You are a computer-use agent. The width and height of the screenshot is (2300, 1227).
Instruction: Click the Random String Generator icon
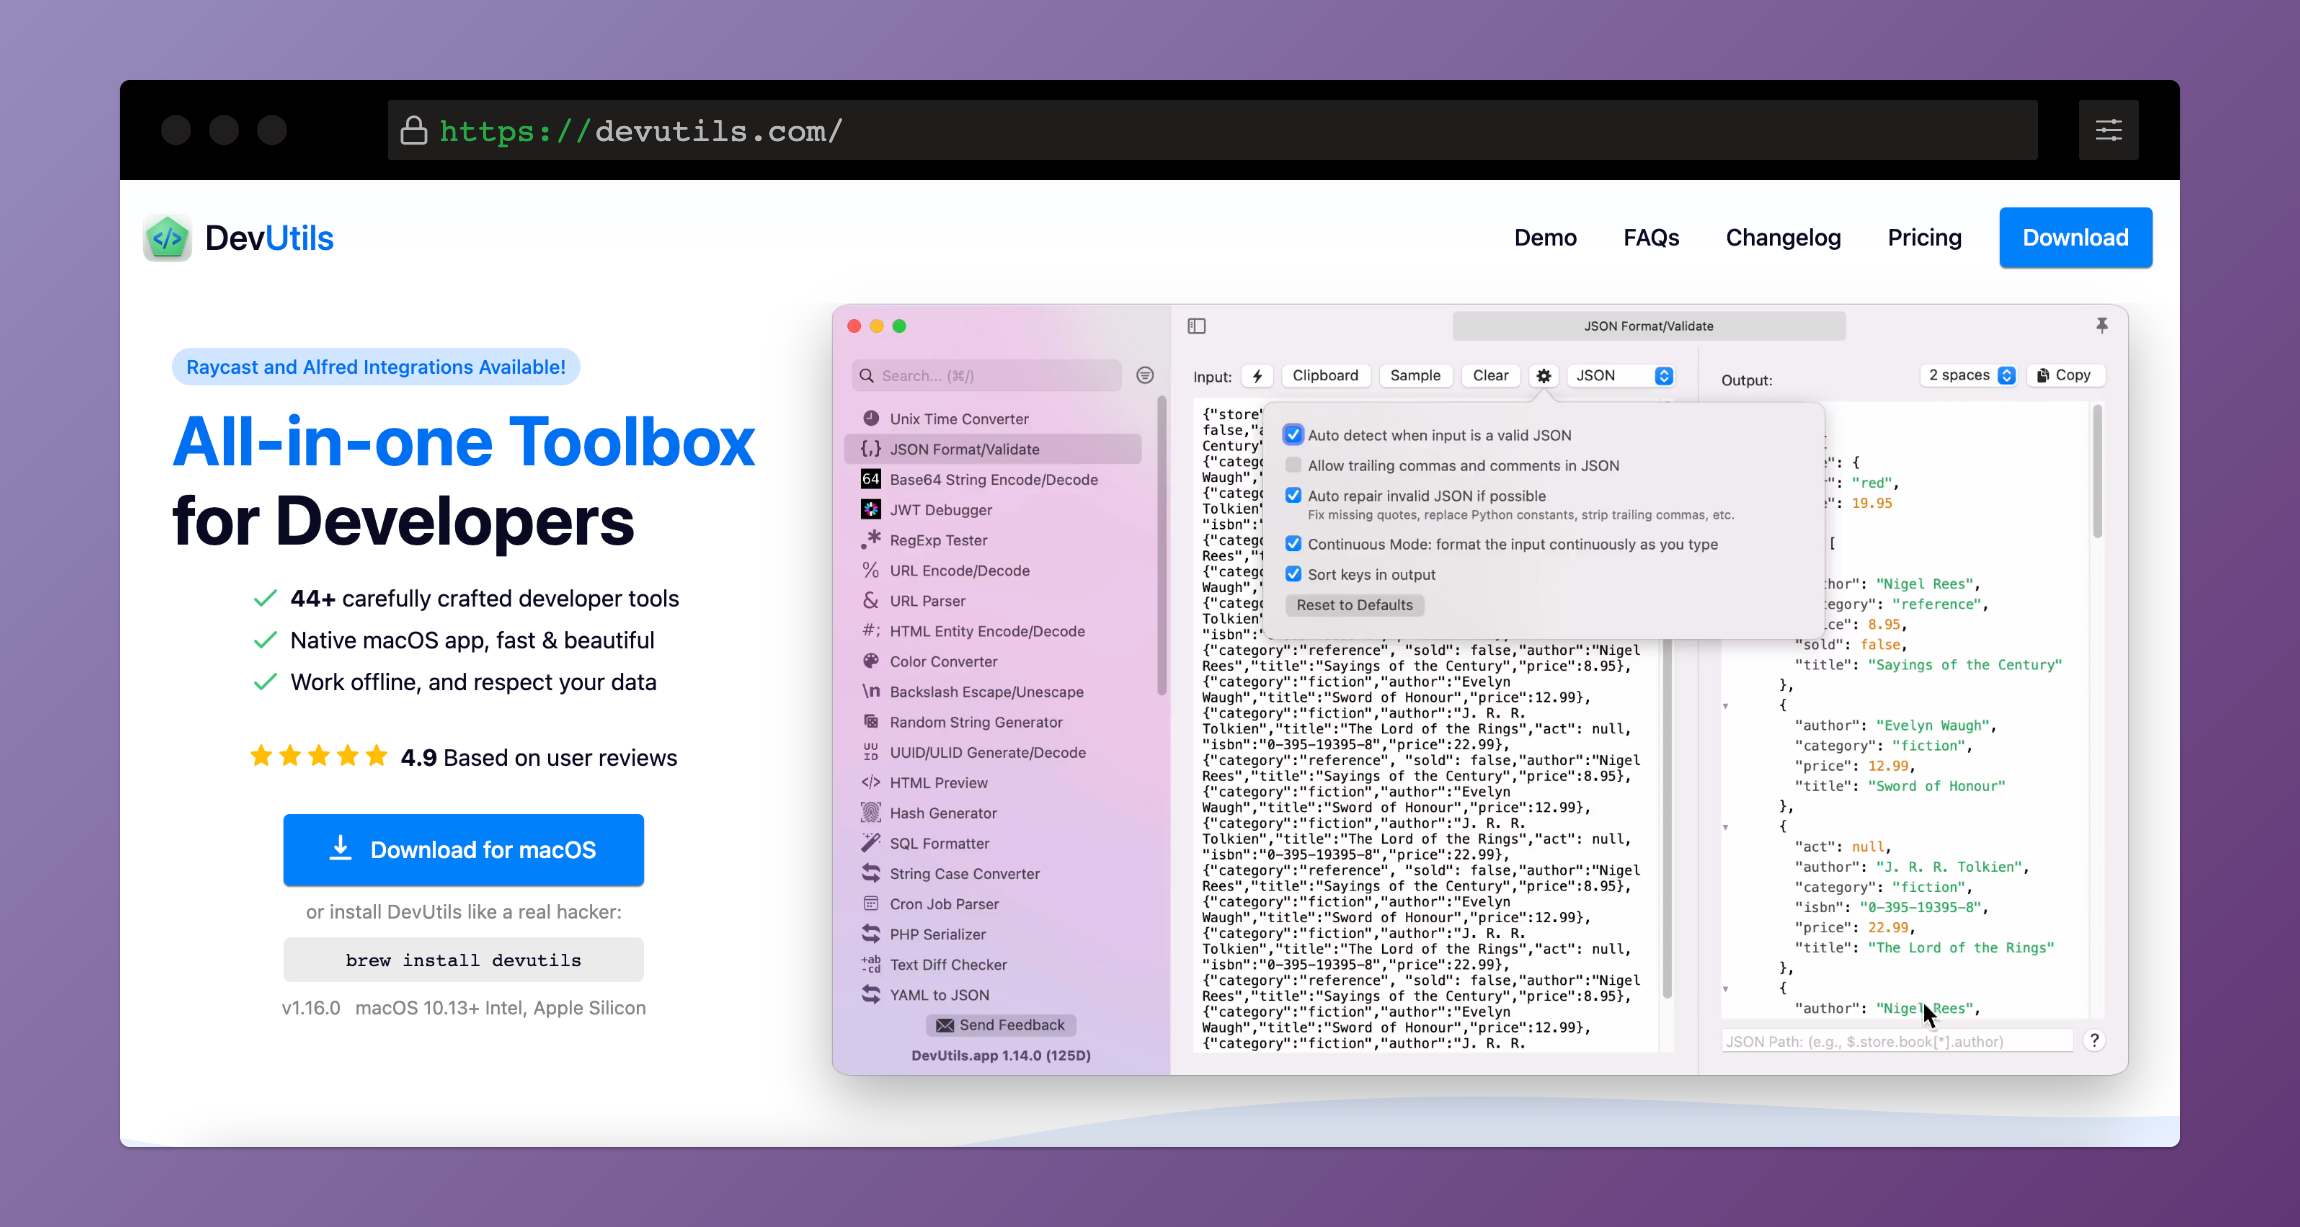pyautogui.click(x=871, y=721)
